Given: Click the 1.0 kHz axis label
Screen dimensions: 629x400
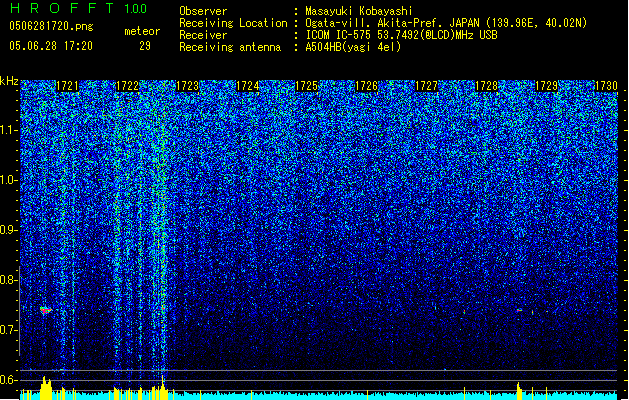Looking at the screenshot, I should pos(8,180).
